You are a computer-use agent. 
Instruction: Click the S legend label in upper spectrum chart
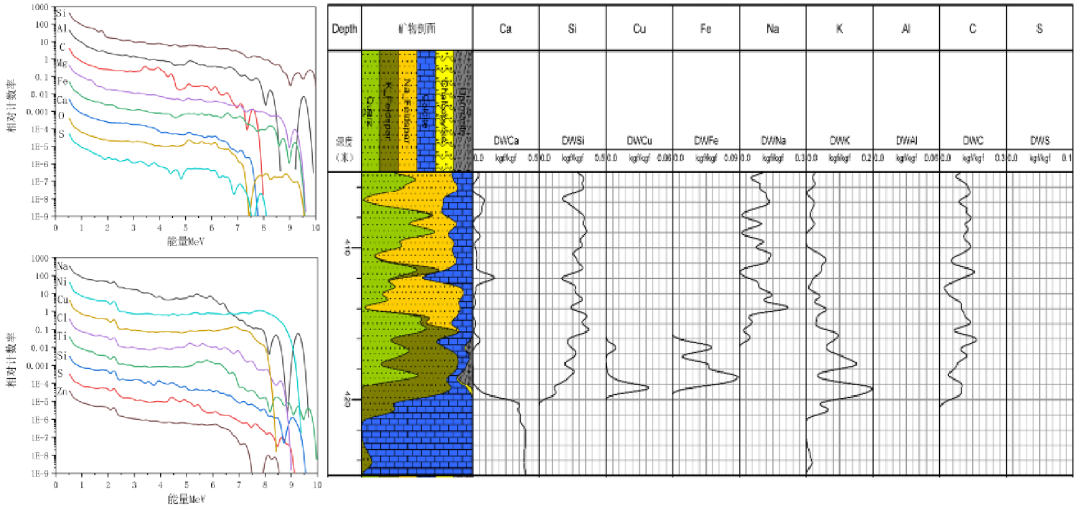[61, 134]
